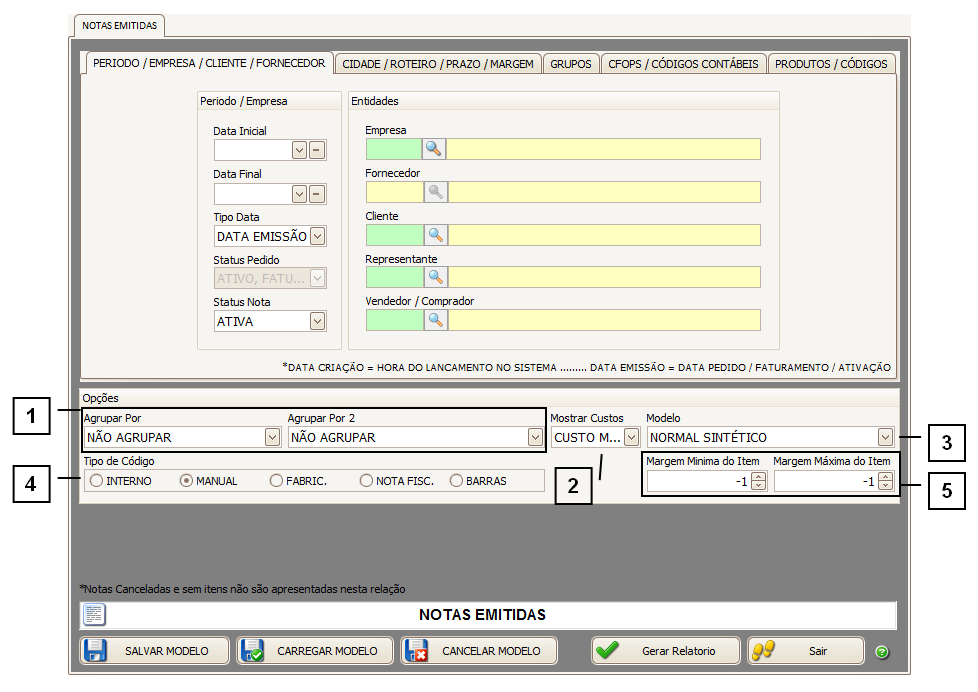Click Vendedor / Comprador search magnifier icon

click(434, 320)
